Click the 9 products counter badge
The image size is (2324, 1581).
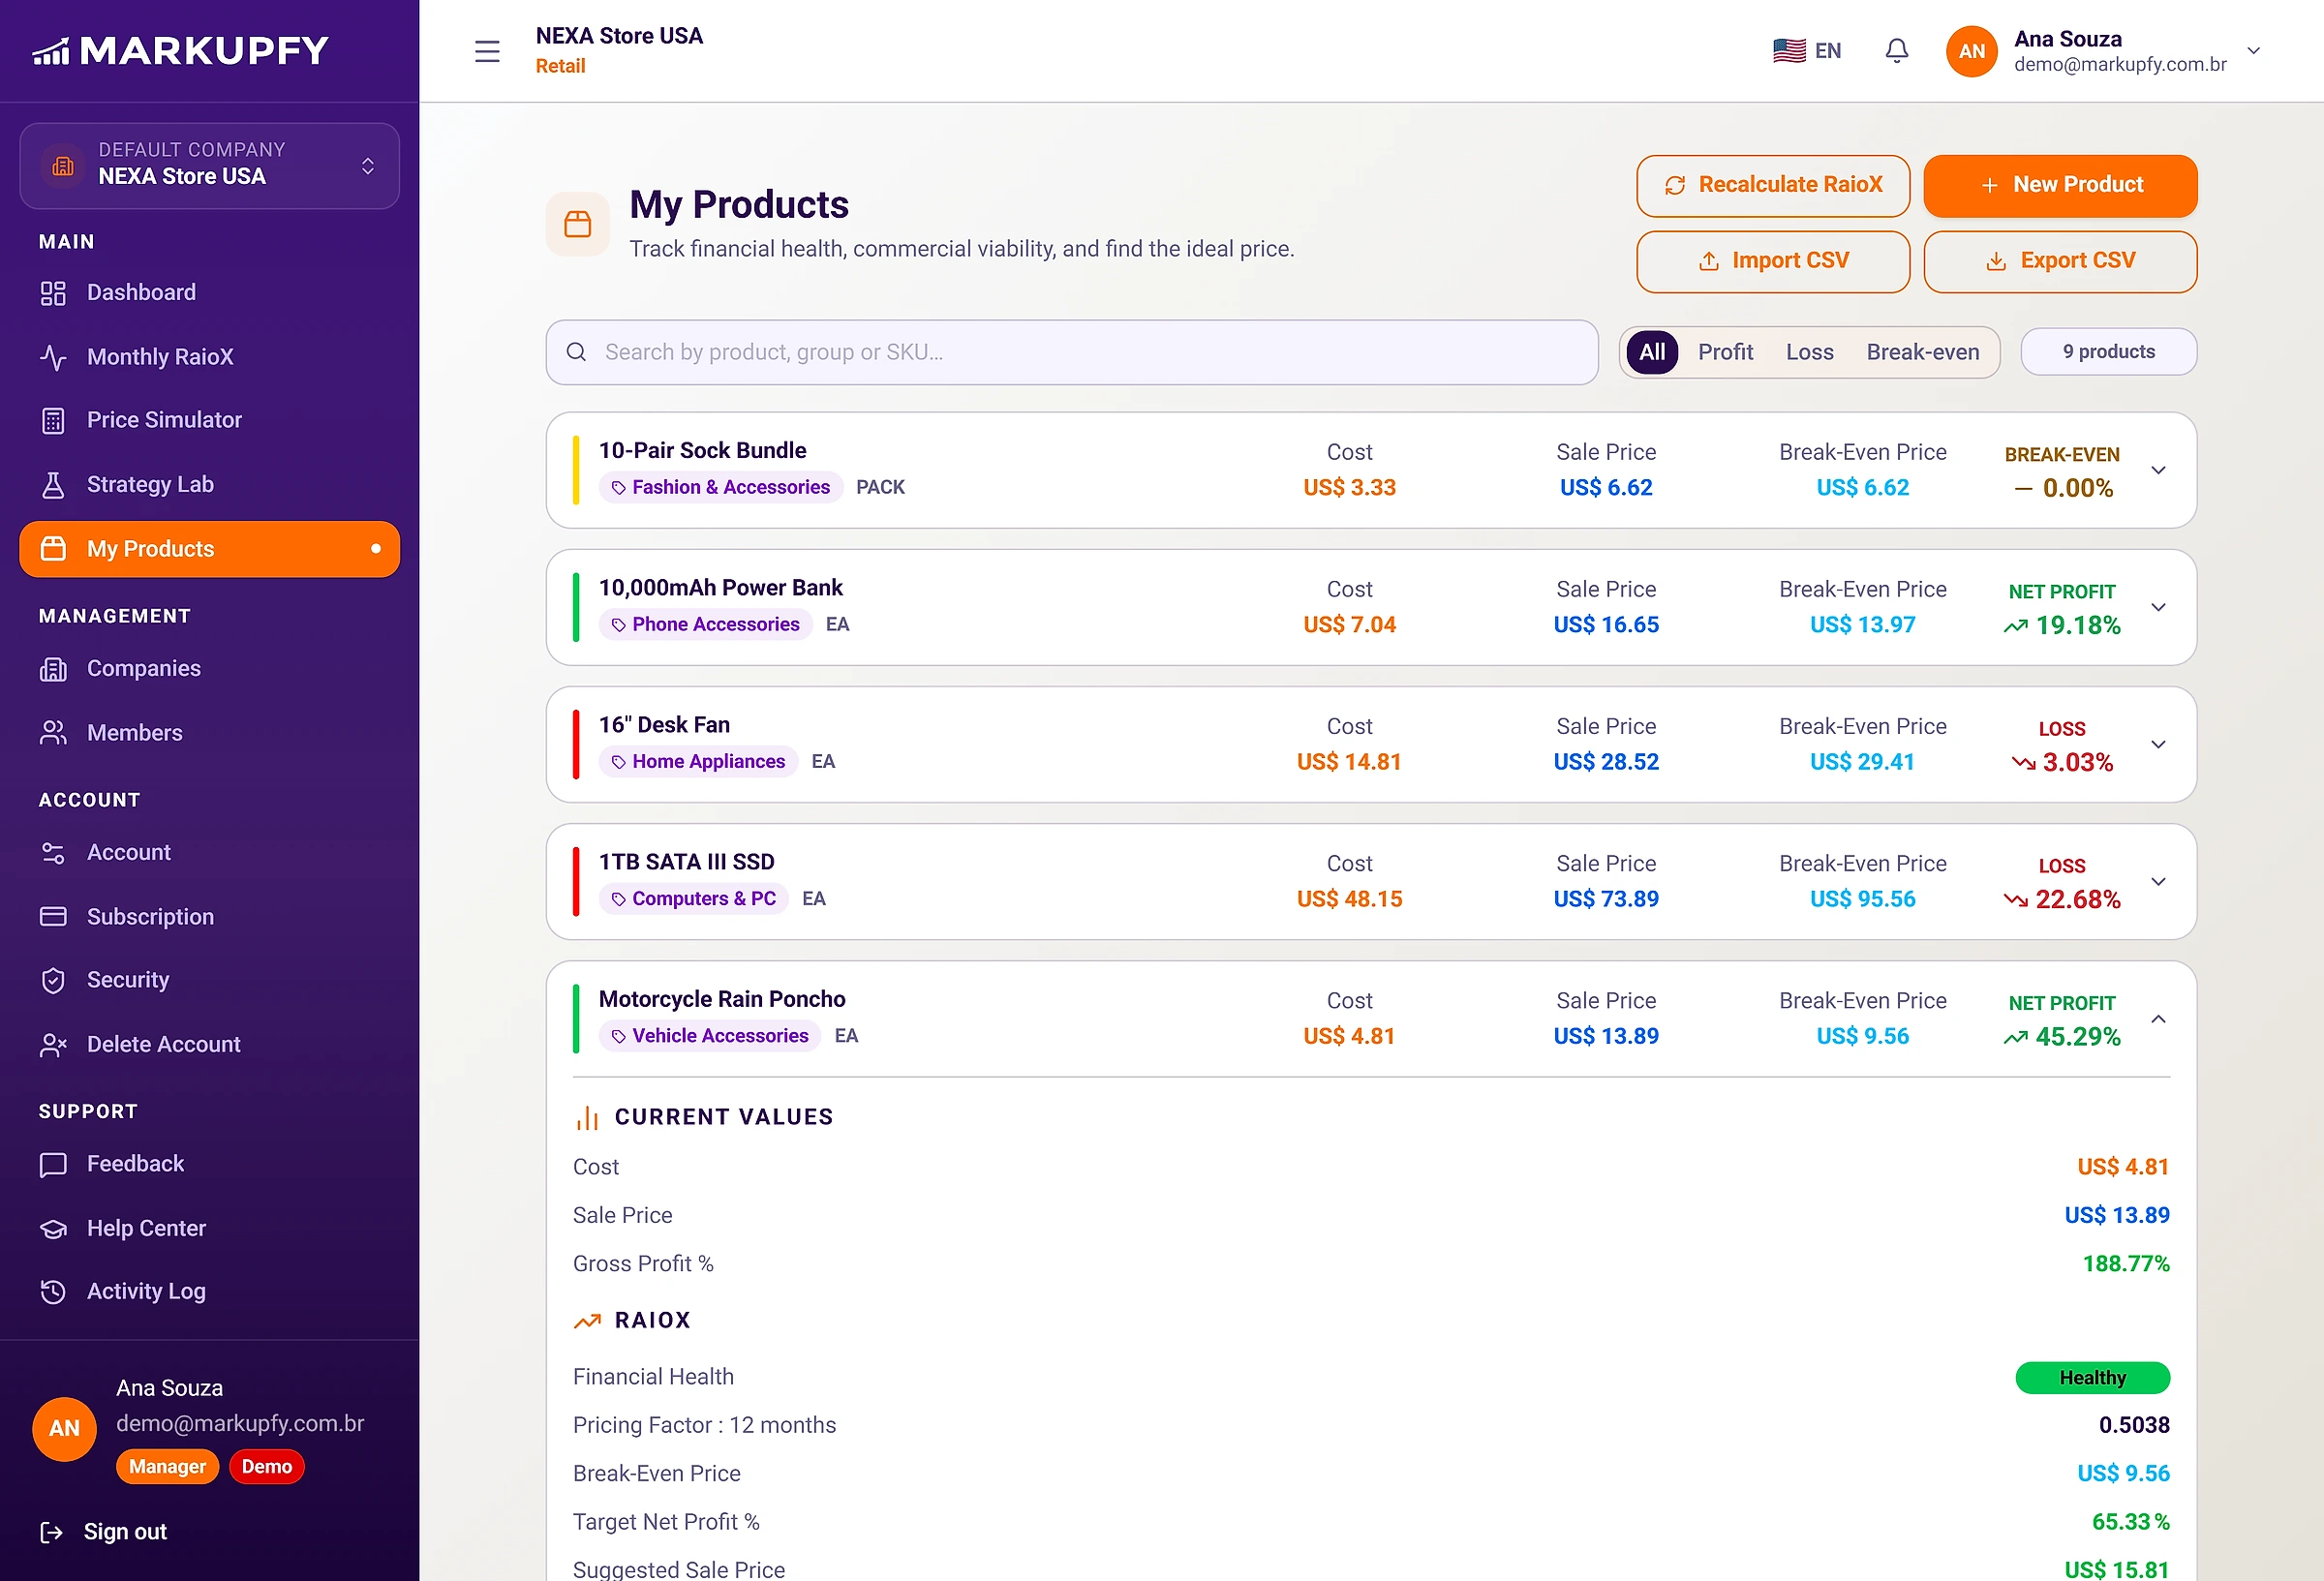2108,353
